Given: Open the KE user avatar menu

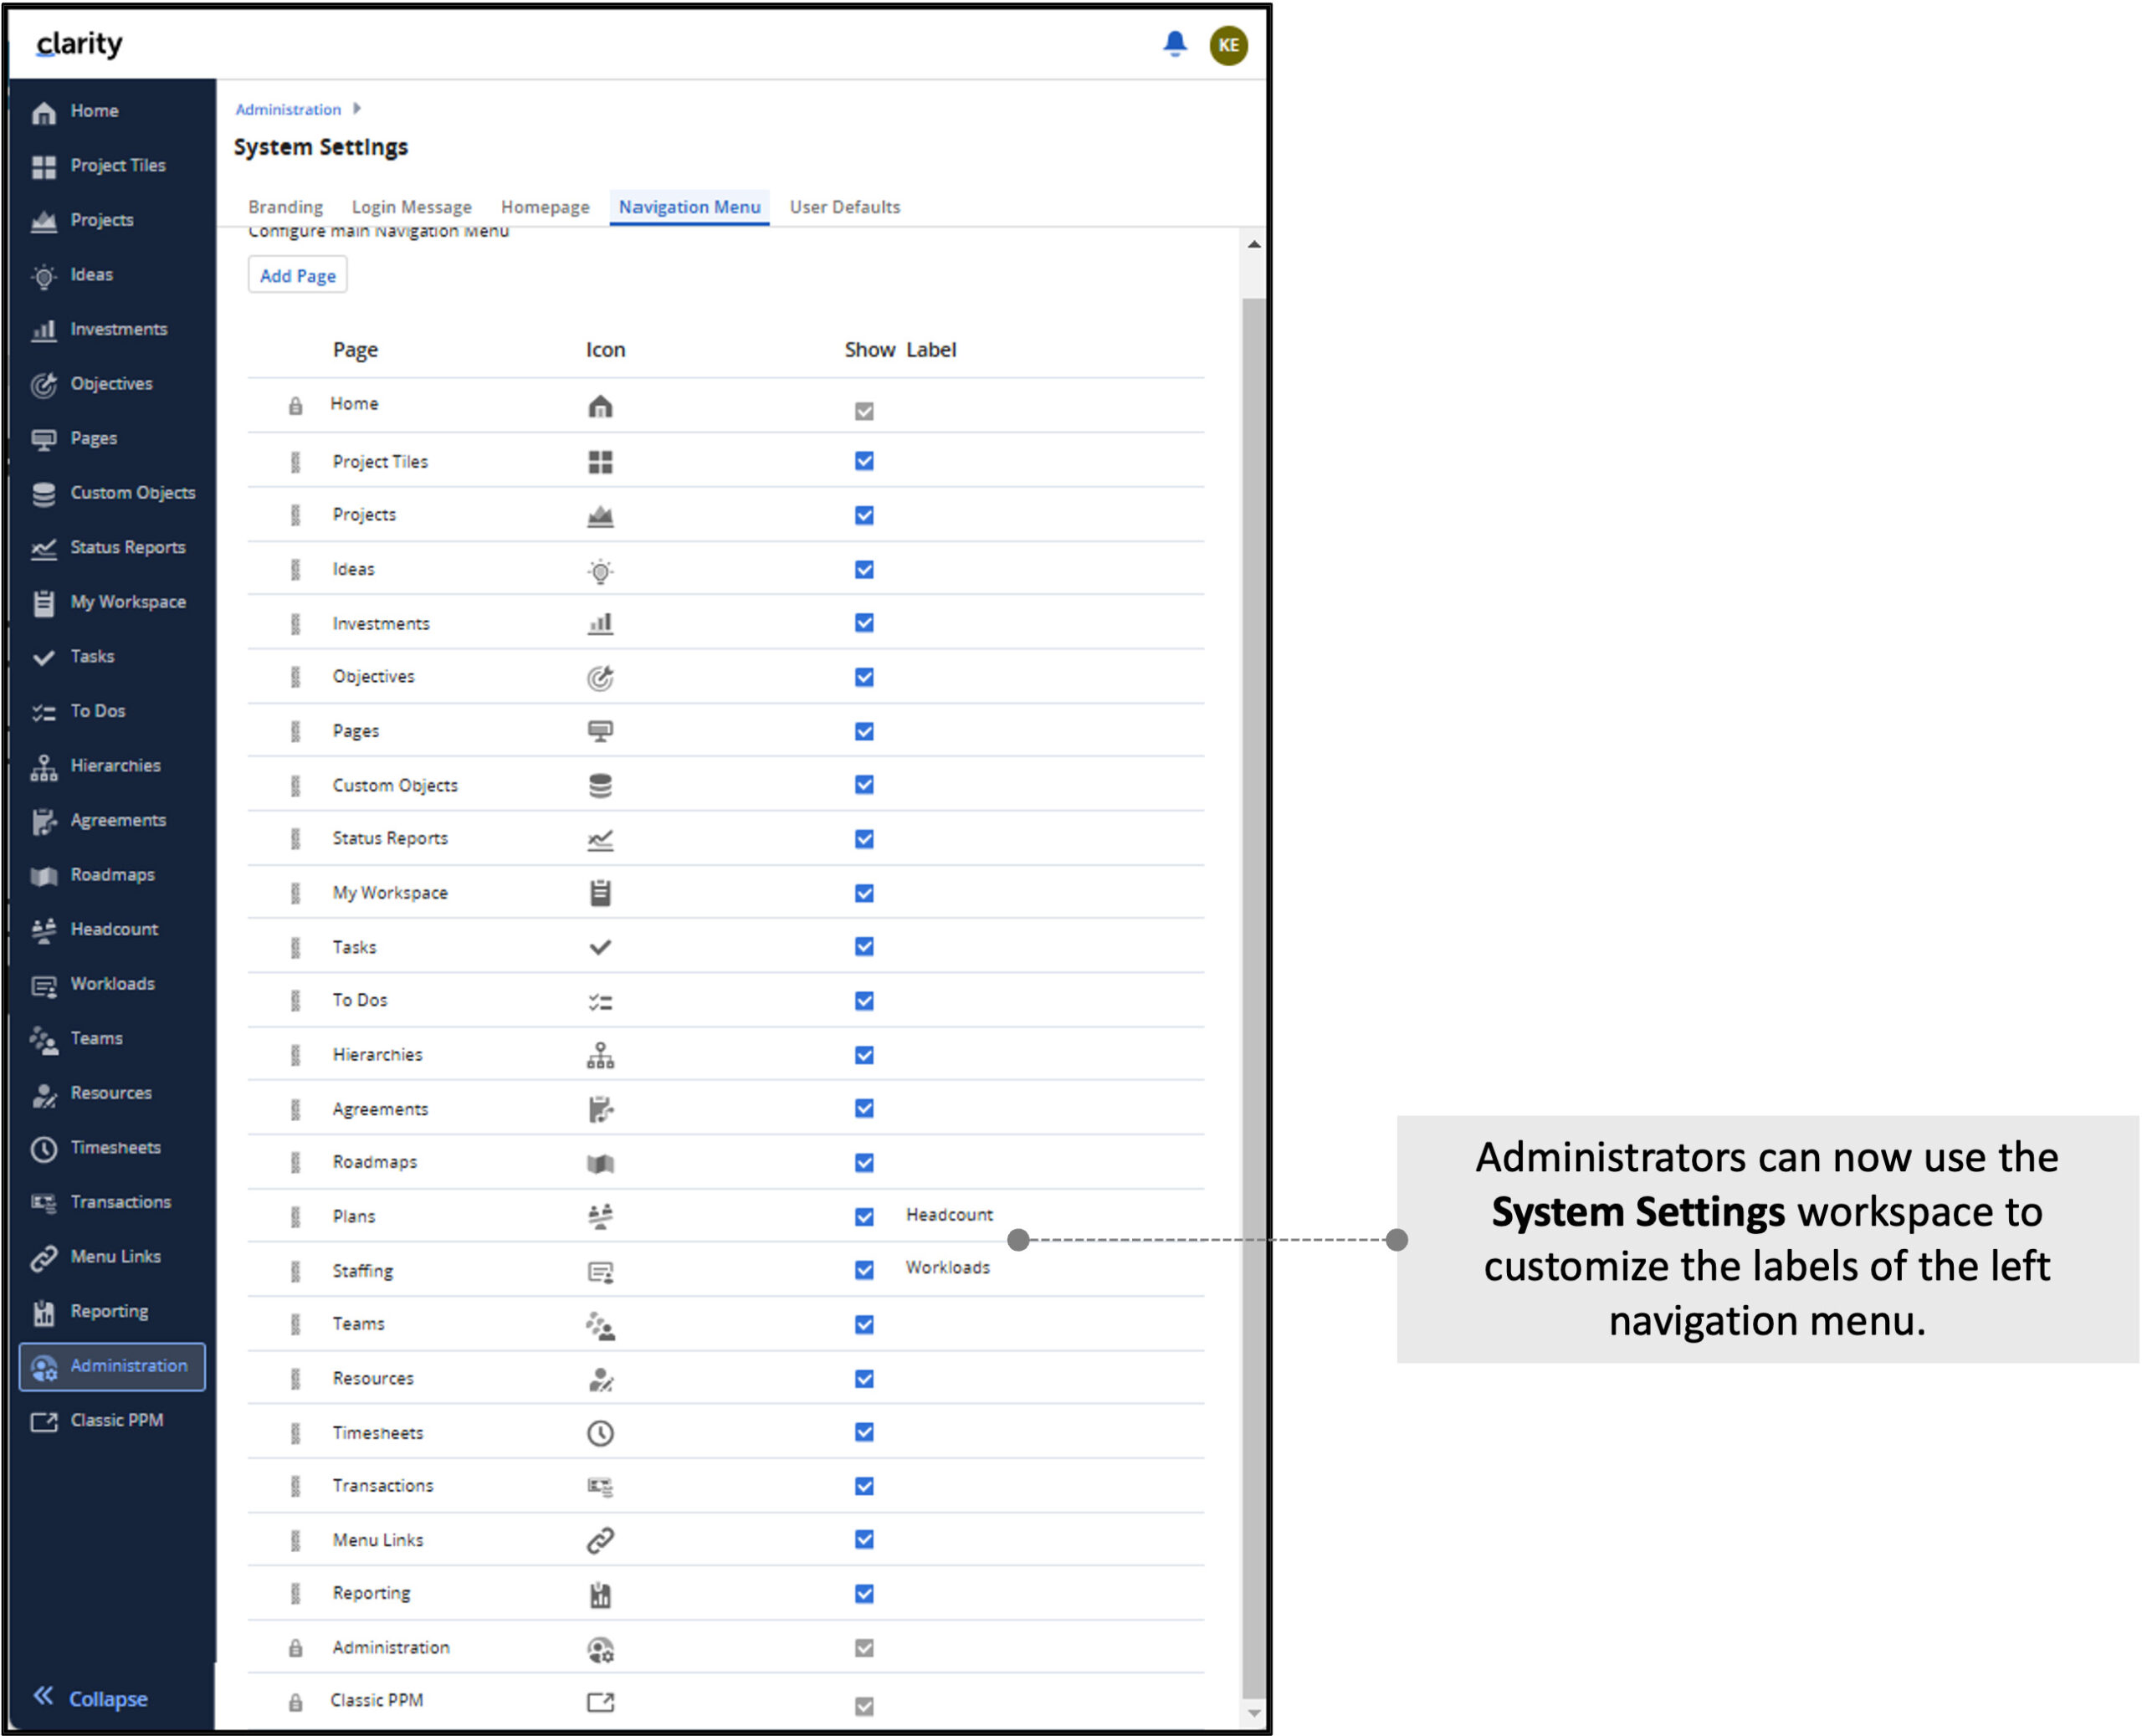Looking at the screenshot, I should click(x=1228, y=45).
